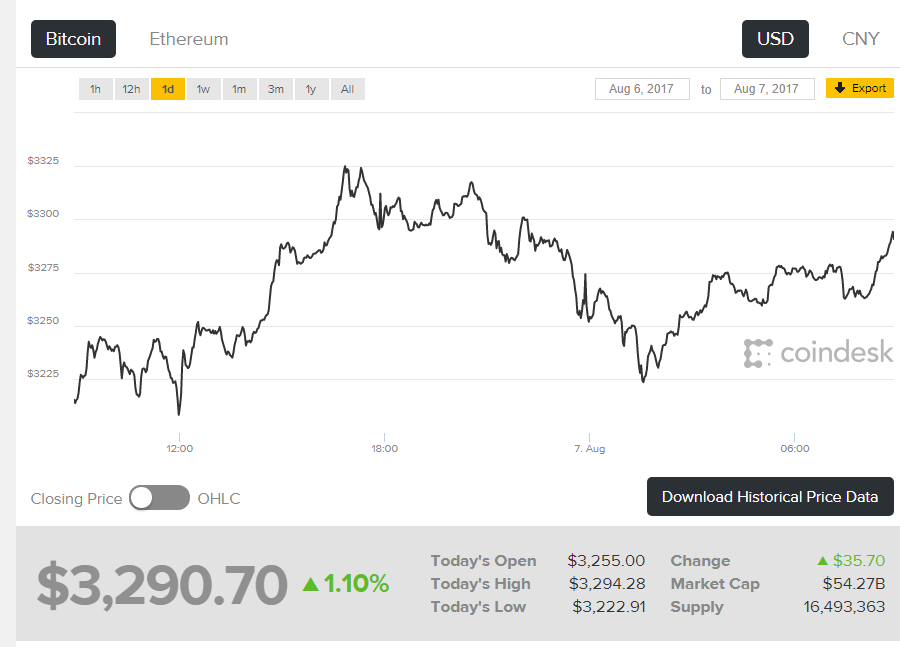Export chart data with download arrow button
The width and height of the screenshot is (900, 647).
pyautogui.click(x=859, y=89)
